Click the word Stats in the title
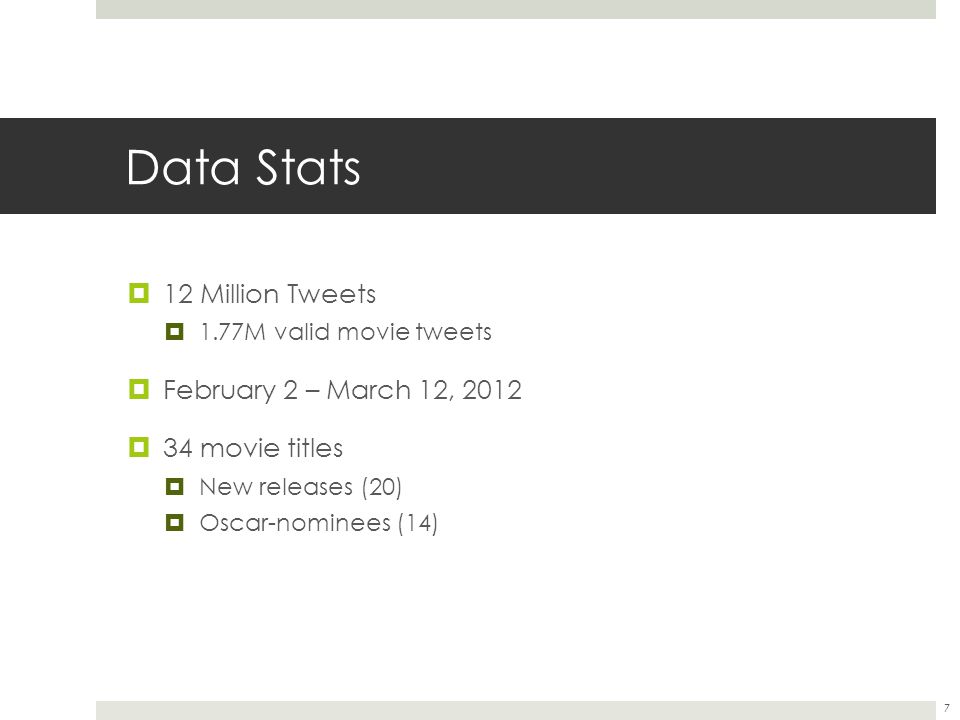The width and height of the screenshot is (960, 720). point(307,167)
